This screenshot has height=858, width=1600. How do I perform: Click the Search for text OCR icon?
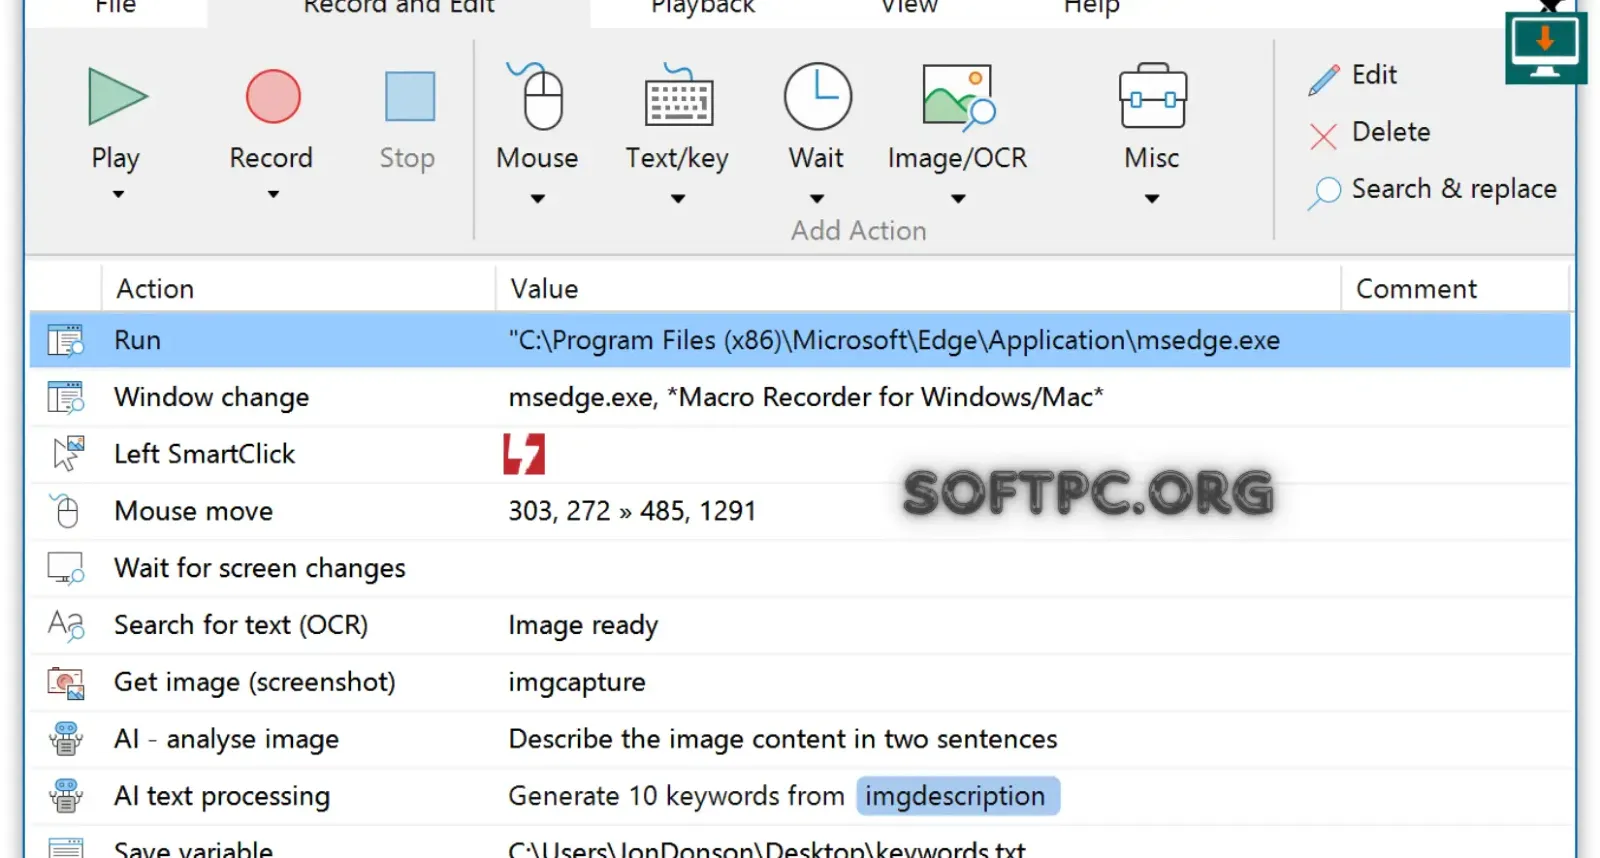[66, 625]
